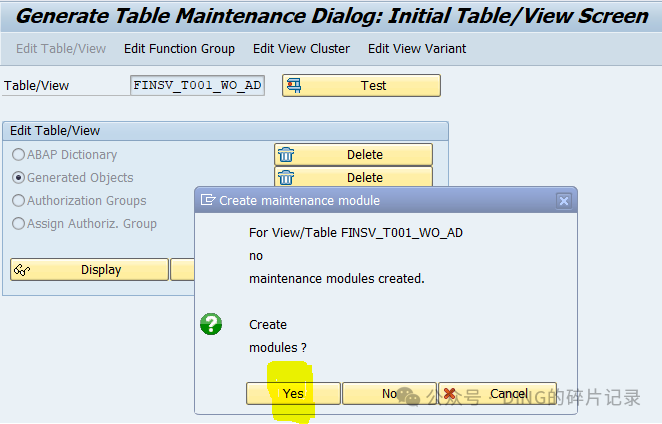Click the 'modules ?' dialog text

pos(278,348)
